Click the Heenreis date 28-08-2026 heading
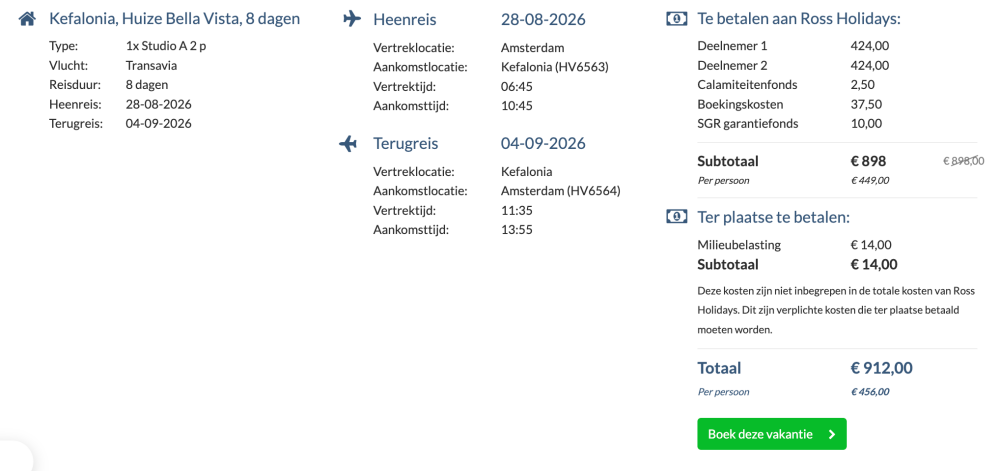 543,20
